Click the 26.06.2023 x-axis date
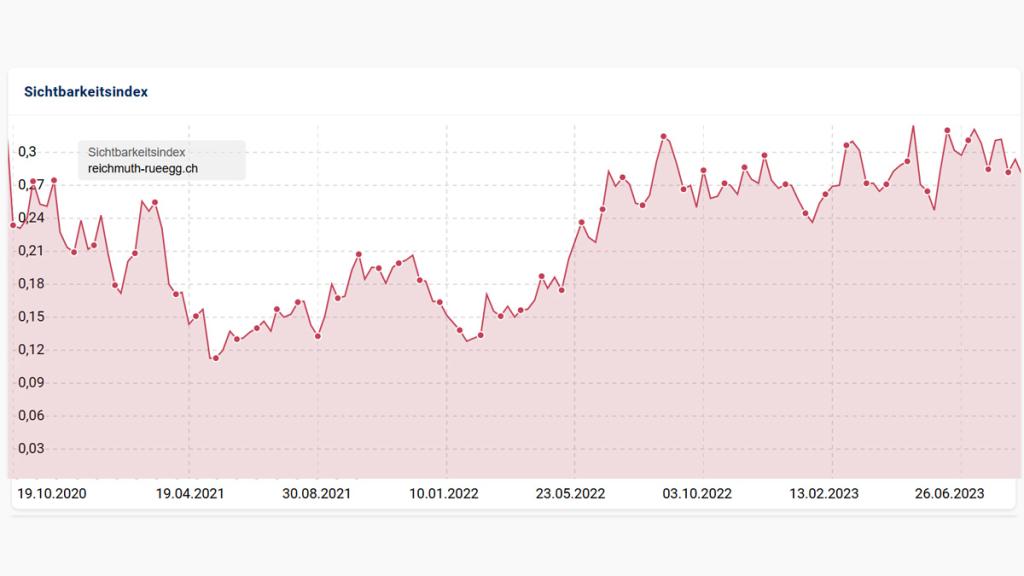This screenshot has height=576, width=1024. (950, 494)
